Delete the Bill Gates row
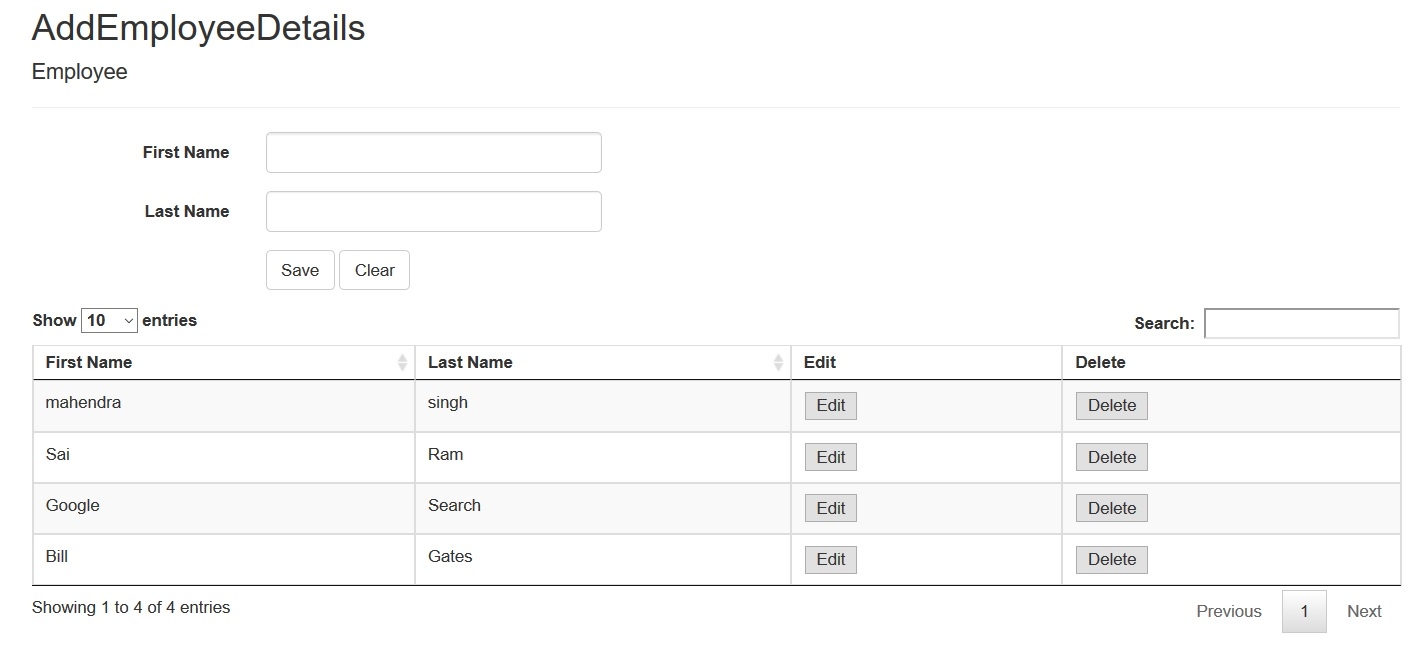Viewport: 1426px width, 645px height. [x=1112, y=559]
